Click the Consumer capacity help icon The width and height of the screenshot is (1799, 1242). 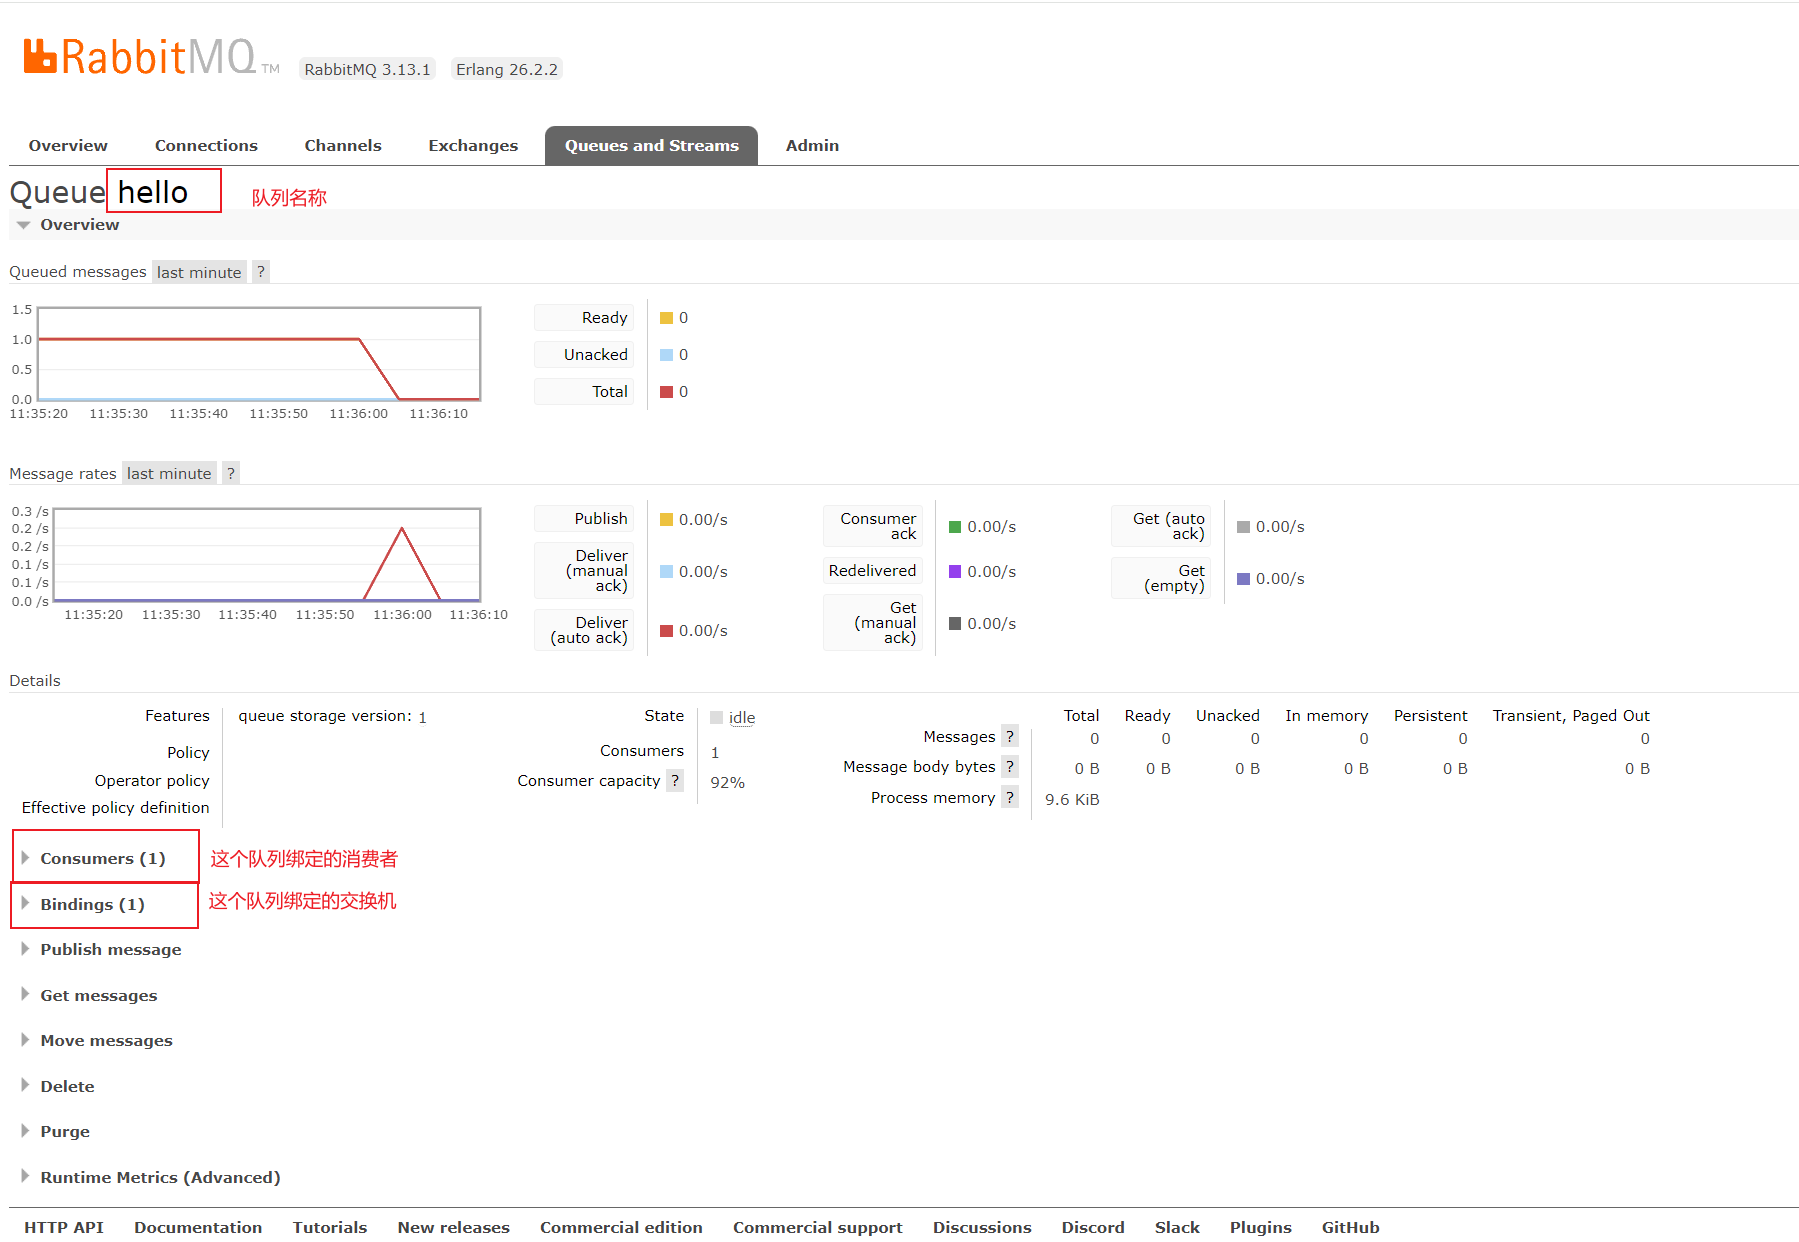675,780
